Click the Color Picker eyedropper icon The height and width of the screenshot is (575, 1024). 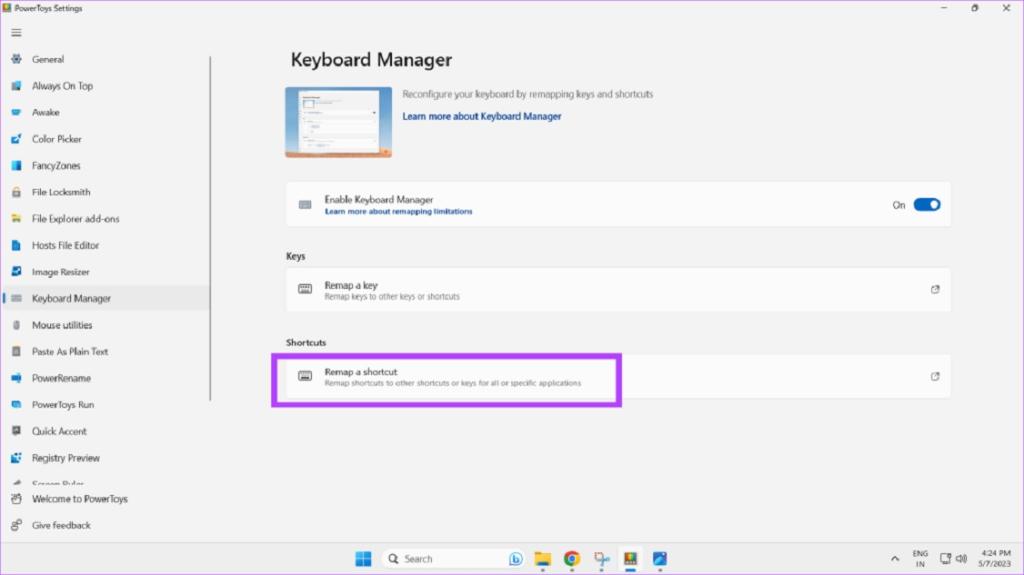coord(16,139)
